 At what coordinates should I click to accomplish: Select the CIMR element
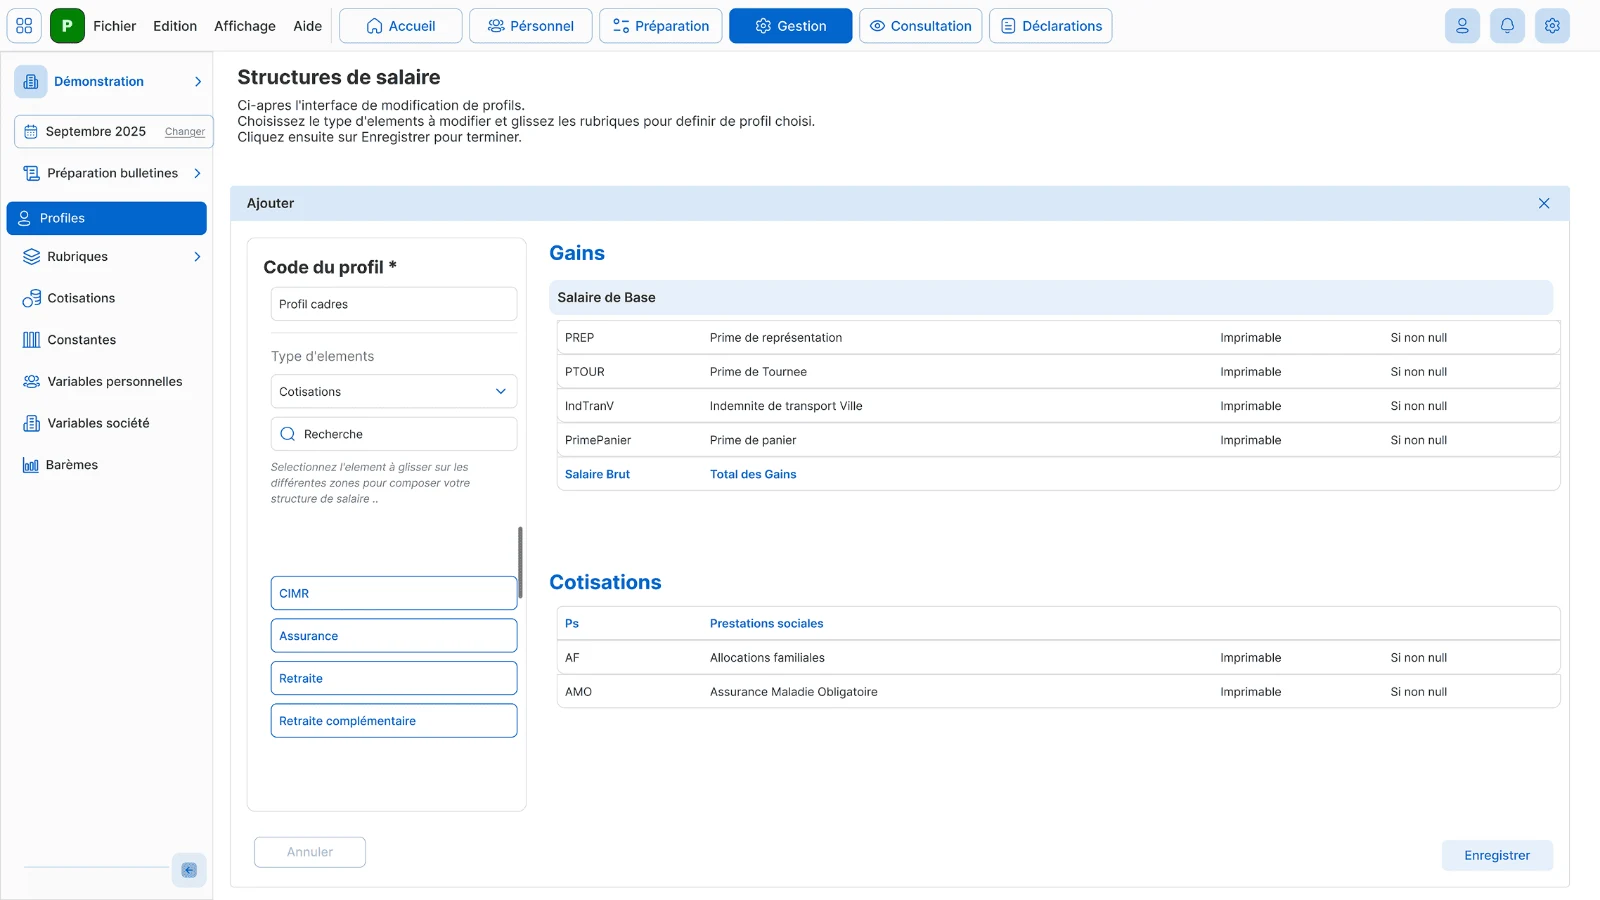[x=394, y=593]
